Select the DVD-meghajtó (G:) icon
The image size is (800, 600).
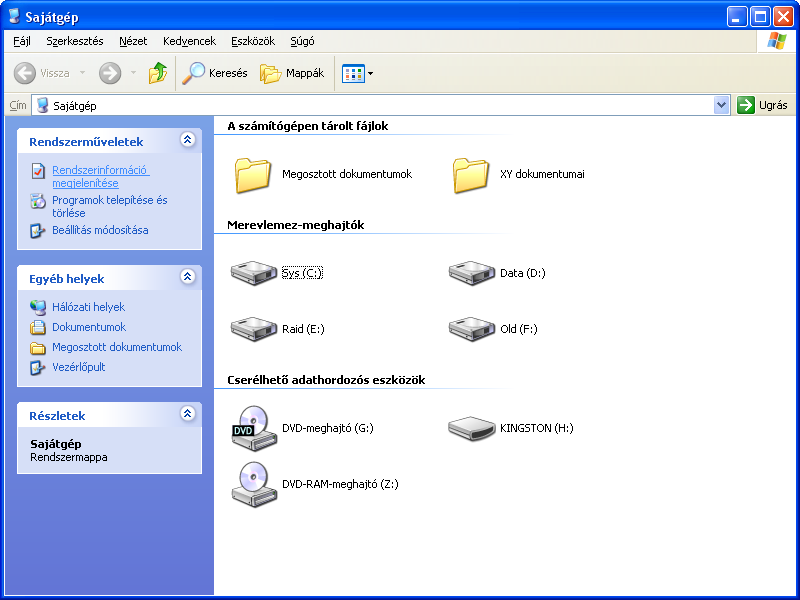254,429
